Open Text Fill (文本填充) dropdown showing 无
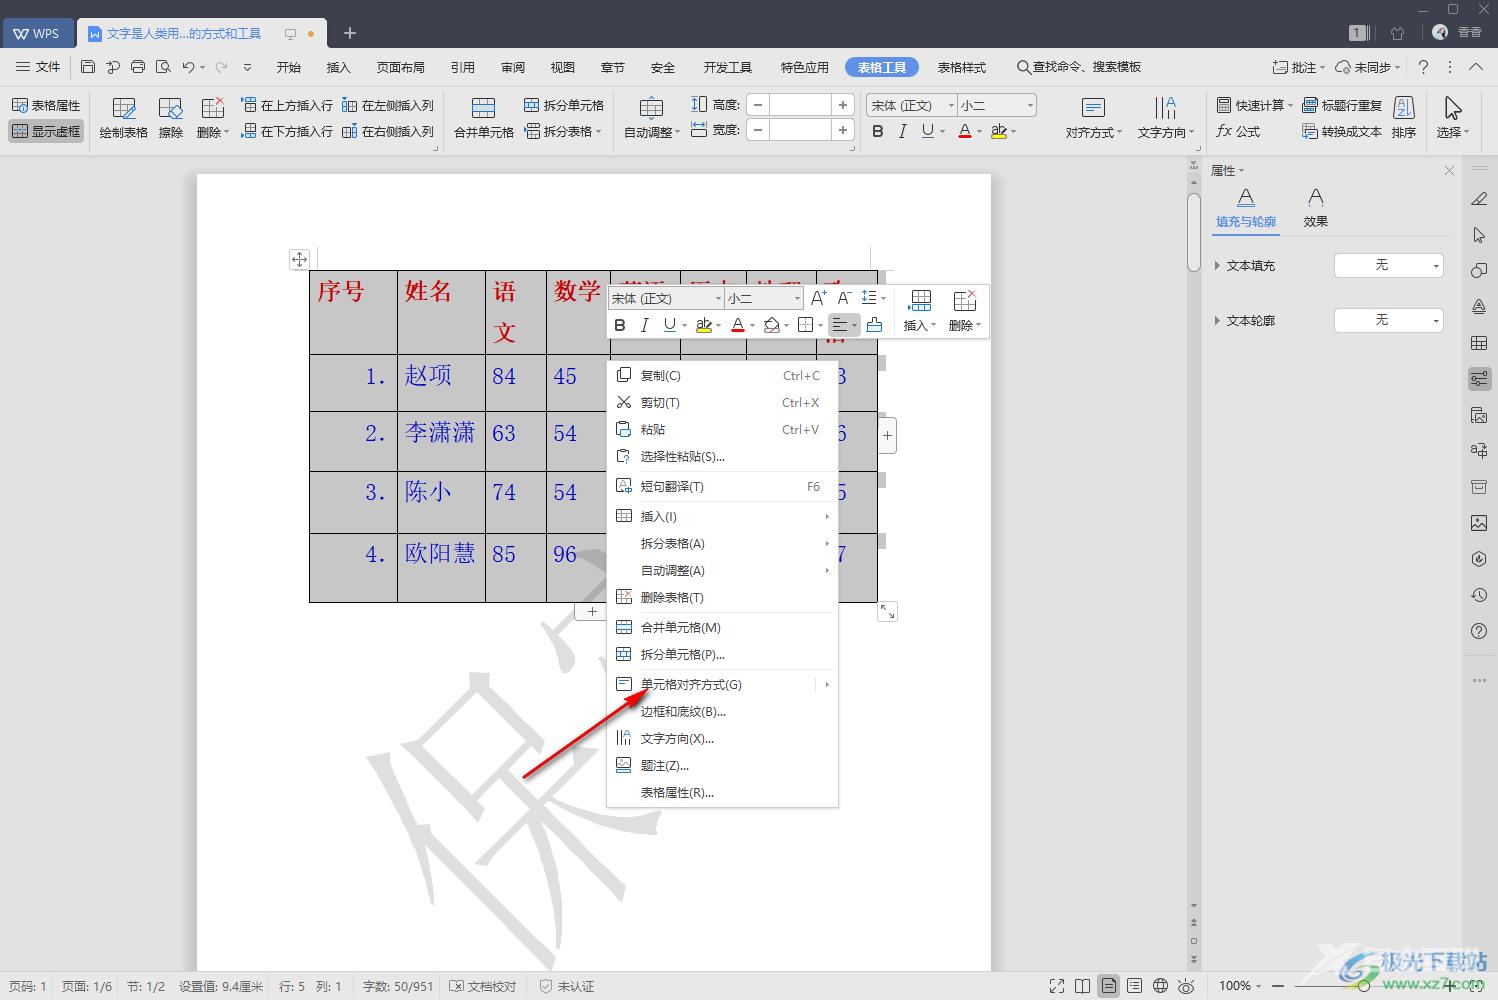 [1389, 265]
